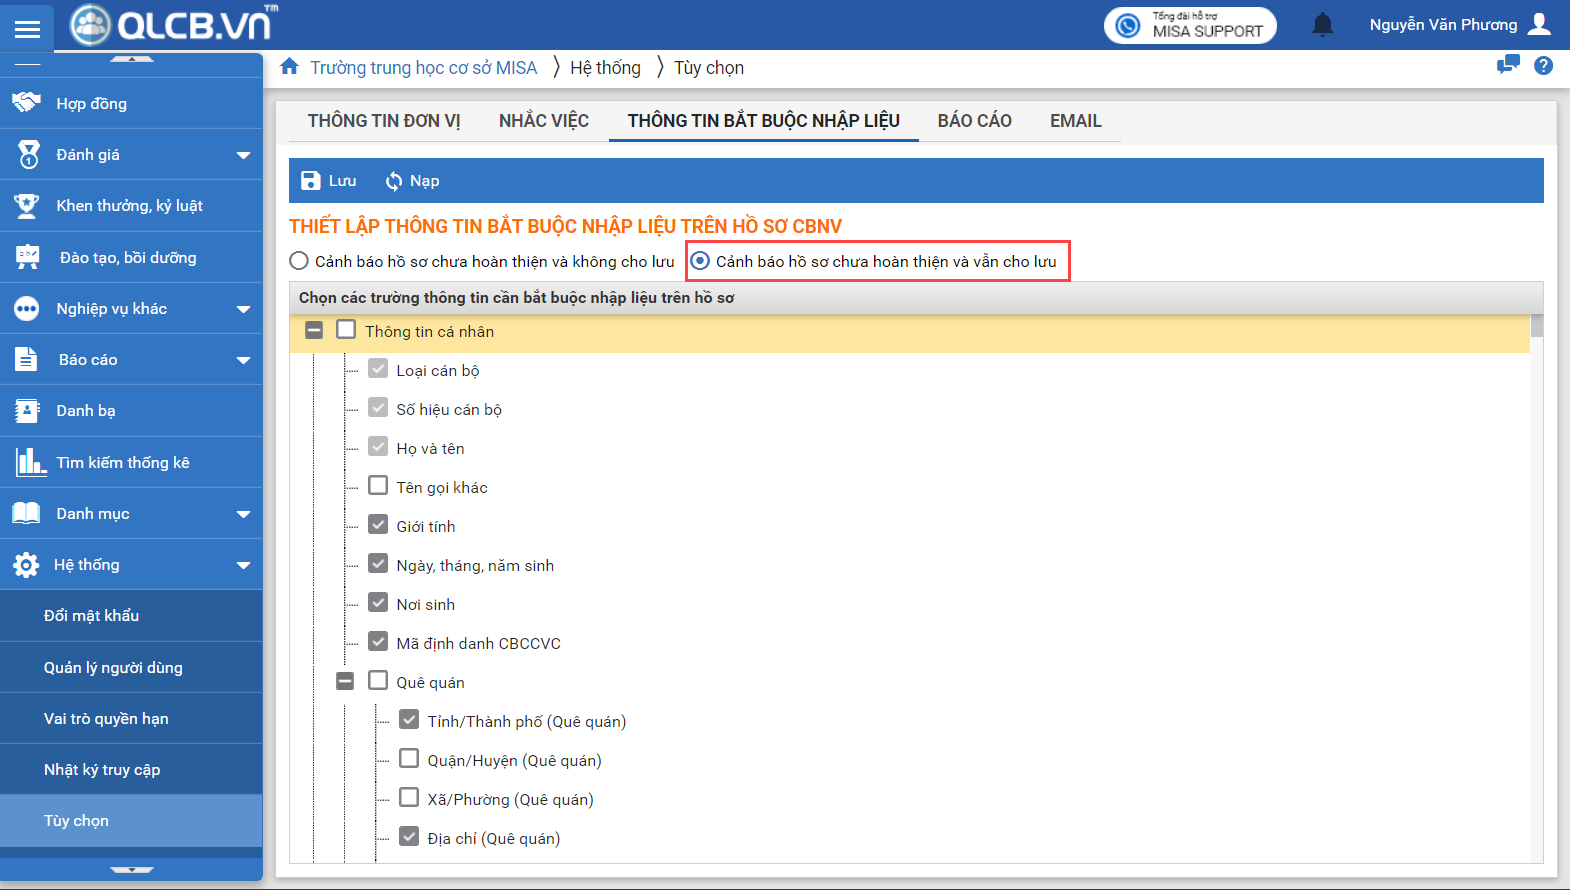The width and height of the screenshot is (1570, 890).
Task: Select radio option không cho lưu
Action: pos(299,261)
